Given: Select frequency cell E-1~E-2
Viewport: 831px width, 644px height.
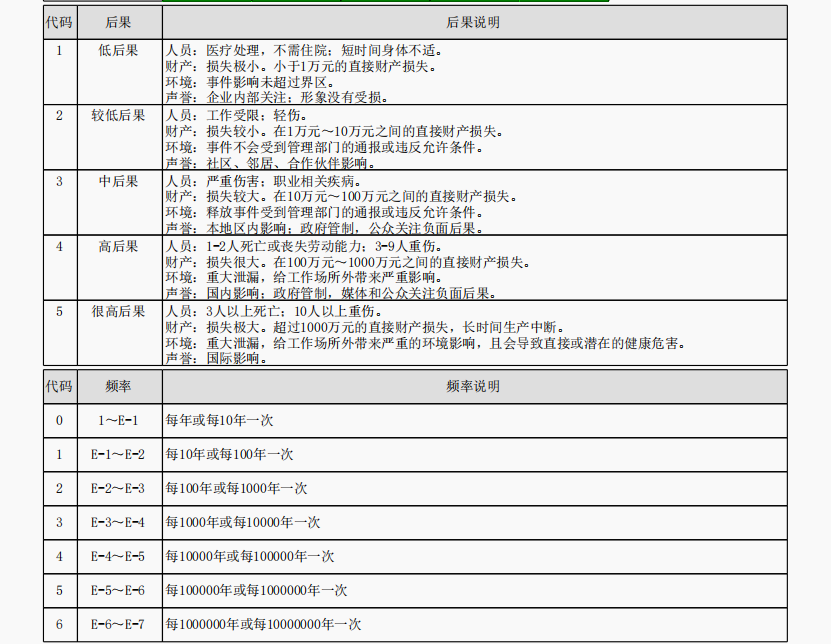Looking at the screenshot, I should coord(120,455).
